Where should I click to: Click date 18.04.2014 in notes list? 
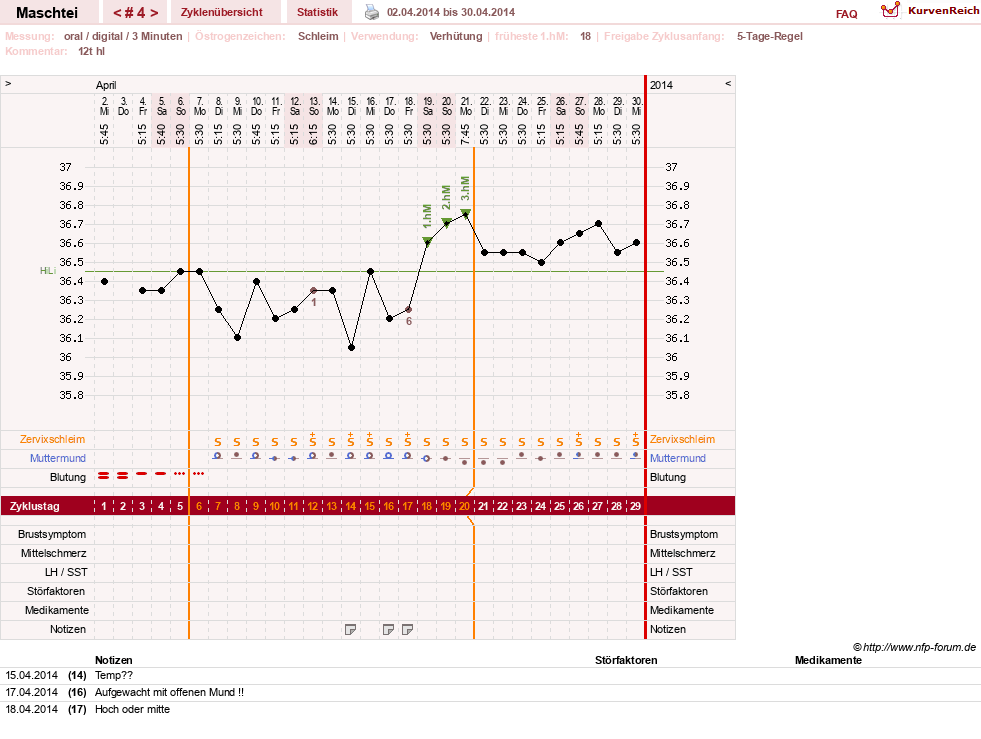31,709
